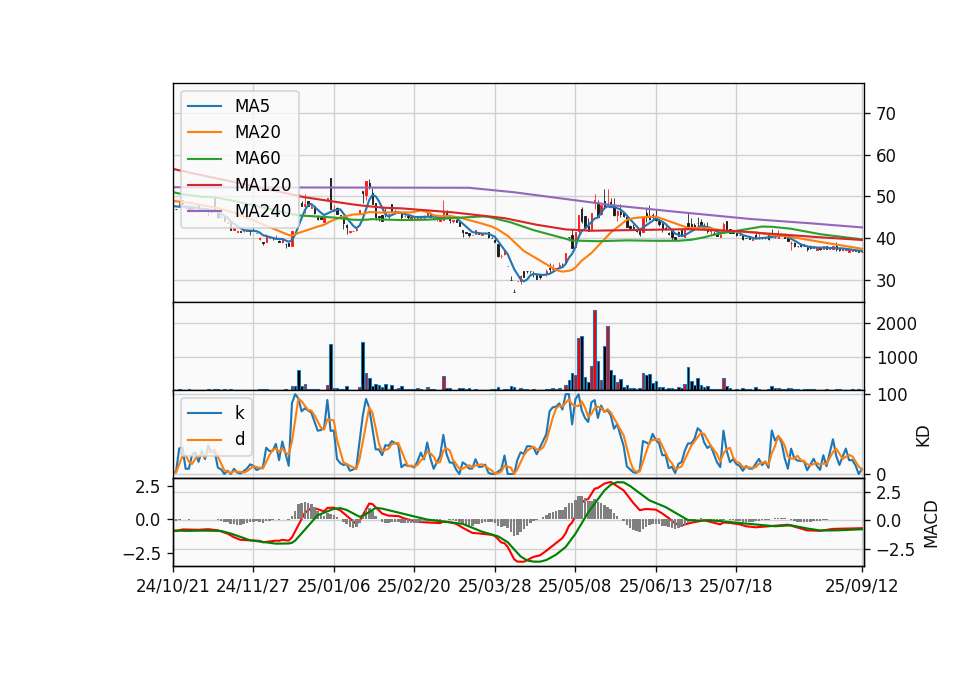Click the 40 price axis label
This screenshot has width=960, height=690.
tap(885, 239)
